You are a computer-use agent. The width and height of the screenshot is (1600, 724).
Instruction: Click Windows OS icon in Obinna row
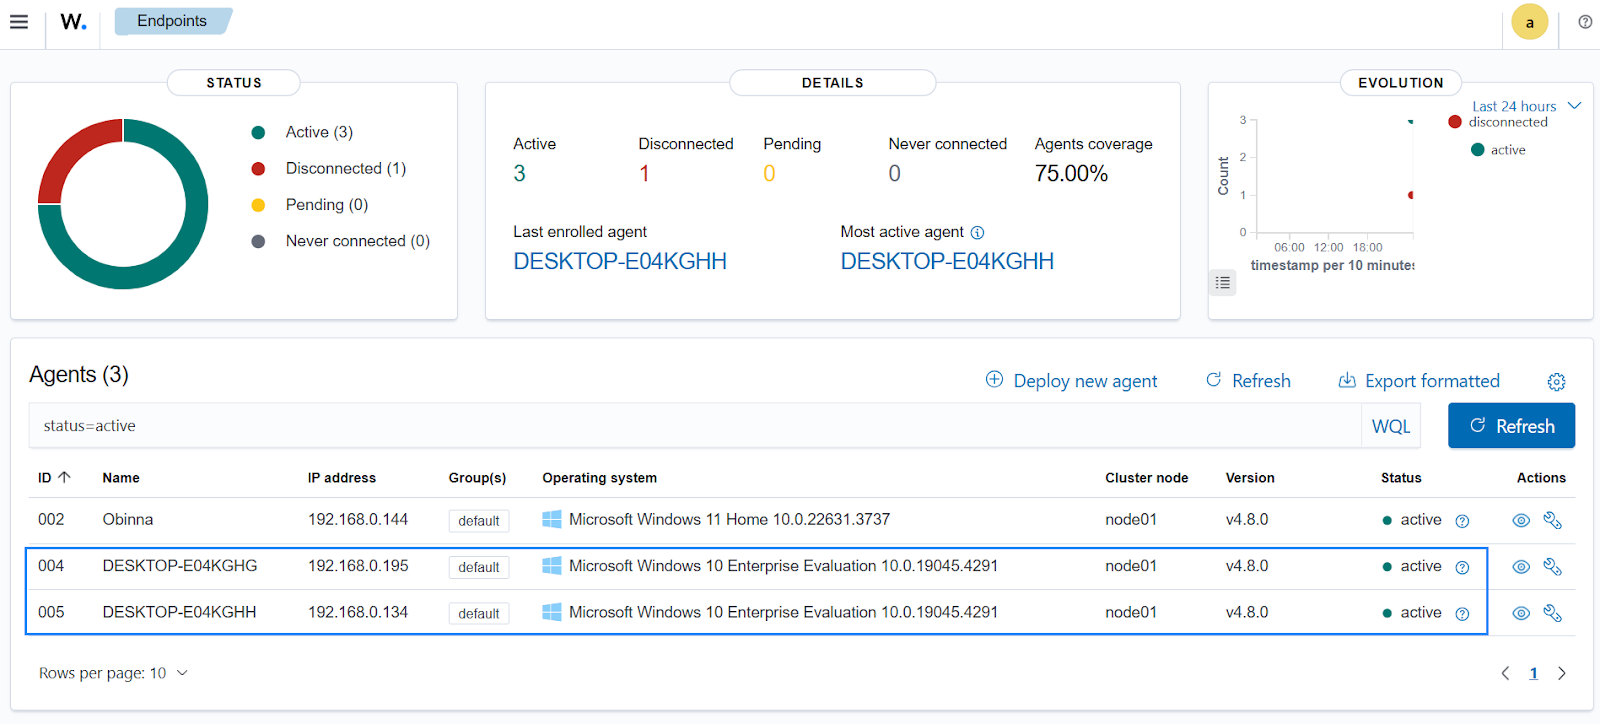[551, 519]
